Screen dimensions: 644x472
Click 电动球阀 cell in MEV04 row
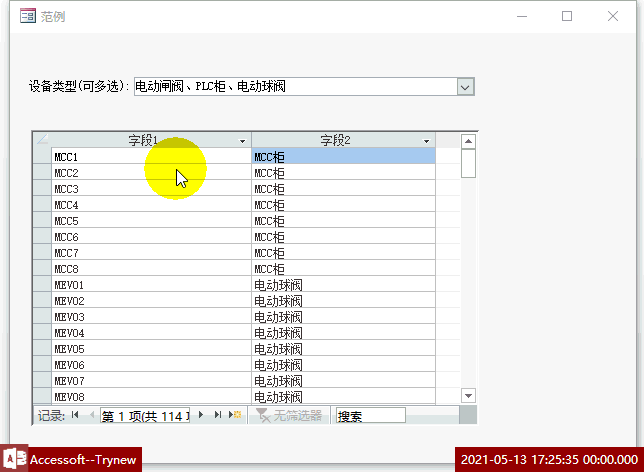pyautogui.click(x=343, y=333)
